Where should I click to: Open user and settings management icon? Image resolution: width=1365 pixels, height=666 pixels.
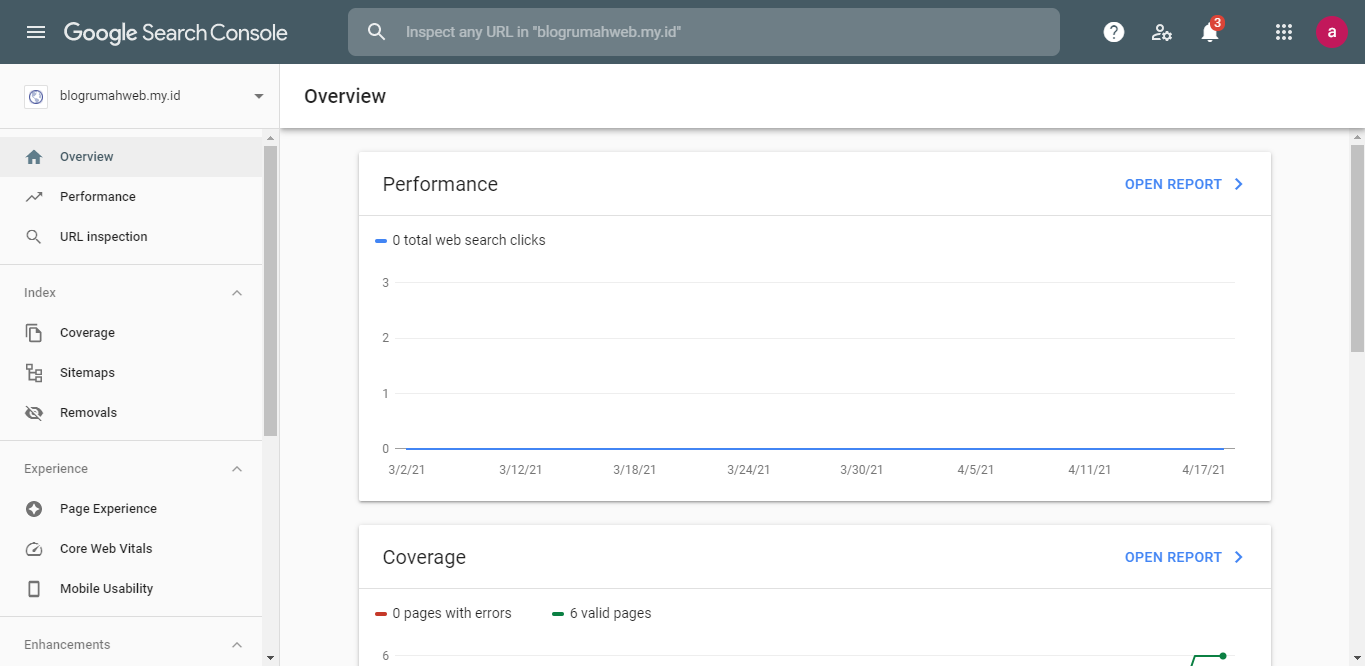pos(1161,32)
